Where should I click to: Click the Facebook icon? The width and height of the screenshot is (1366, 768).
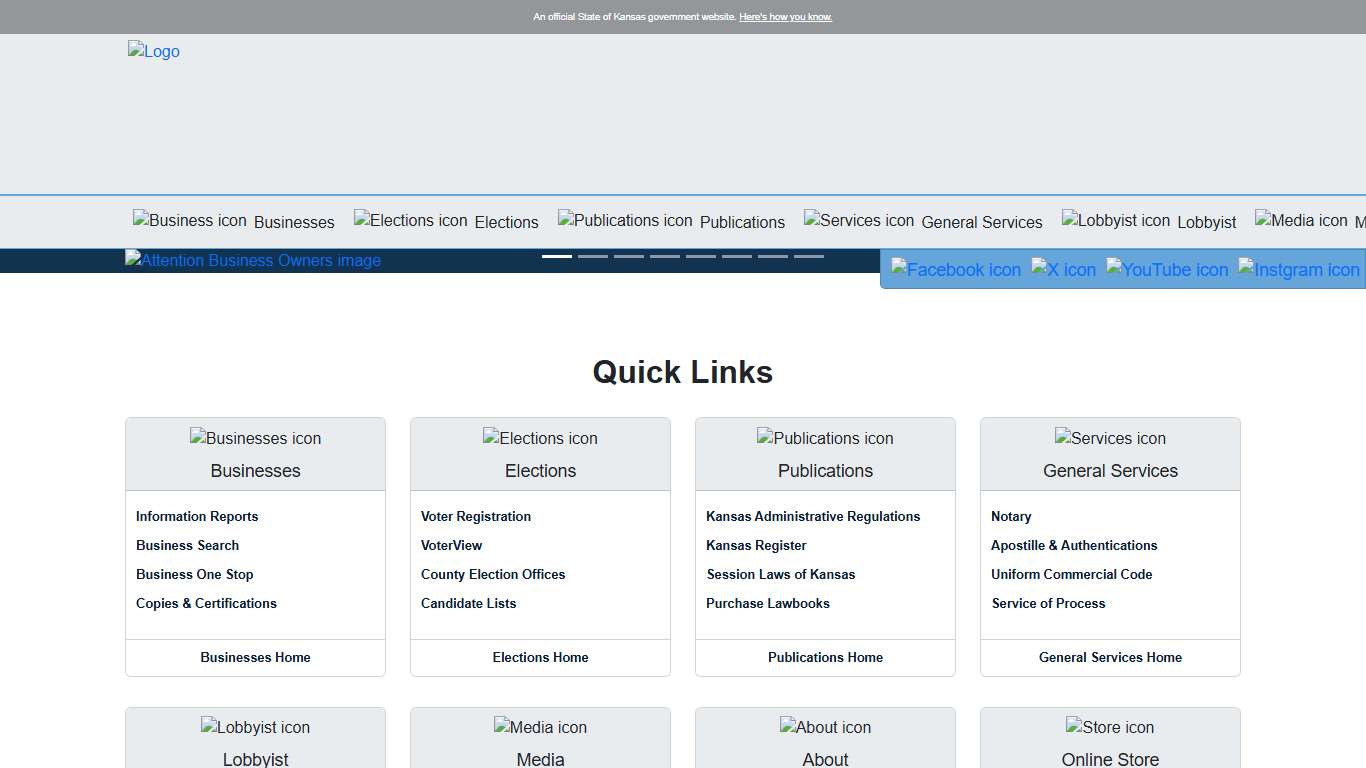pos(956,270)
